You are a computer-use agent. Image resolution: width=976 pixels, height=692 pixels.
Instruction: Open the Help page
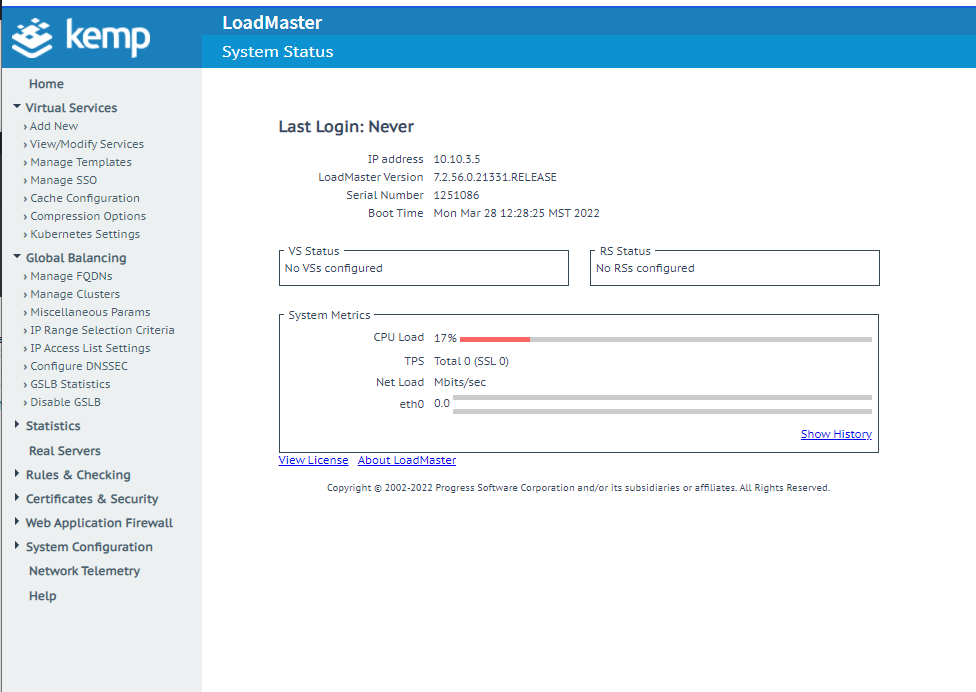click(x=42, y=596)
